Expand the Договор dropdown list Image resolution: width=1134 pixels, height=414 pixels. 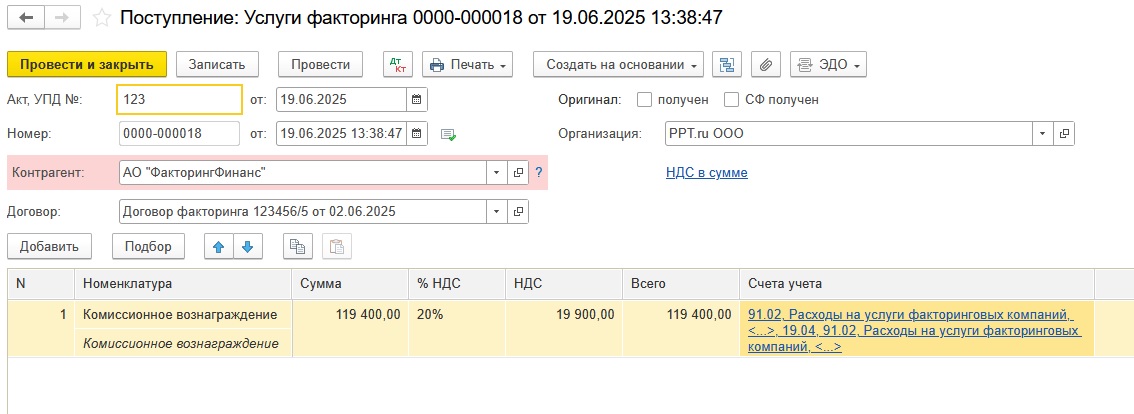[x=497, y=212]
